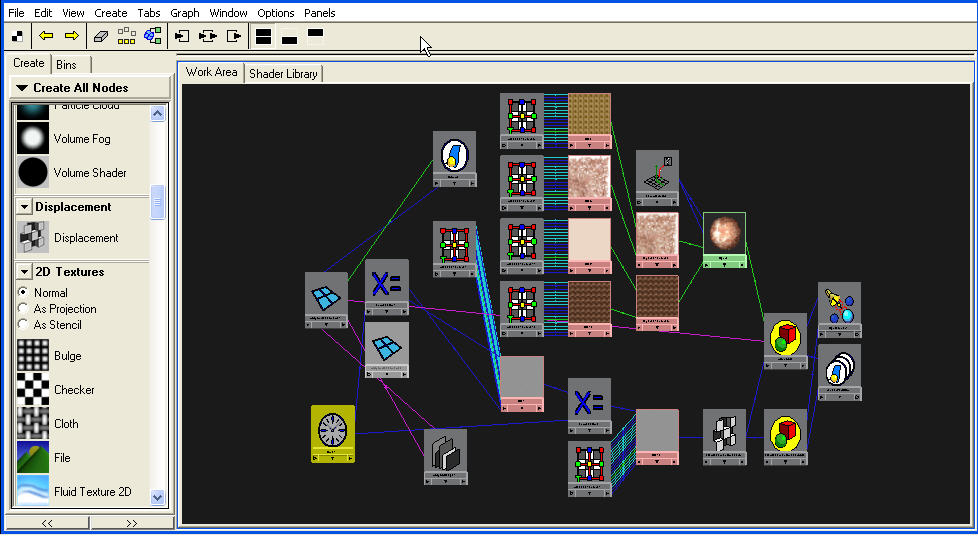This screenshot has height=536, width=978.
Task: Go to next graph with right arrow
Action: [x=72, y=36]
